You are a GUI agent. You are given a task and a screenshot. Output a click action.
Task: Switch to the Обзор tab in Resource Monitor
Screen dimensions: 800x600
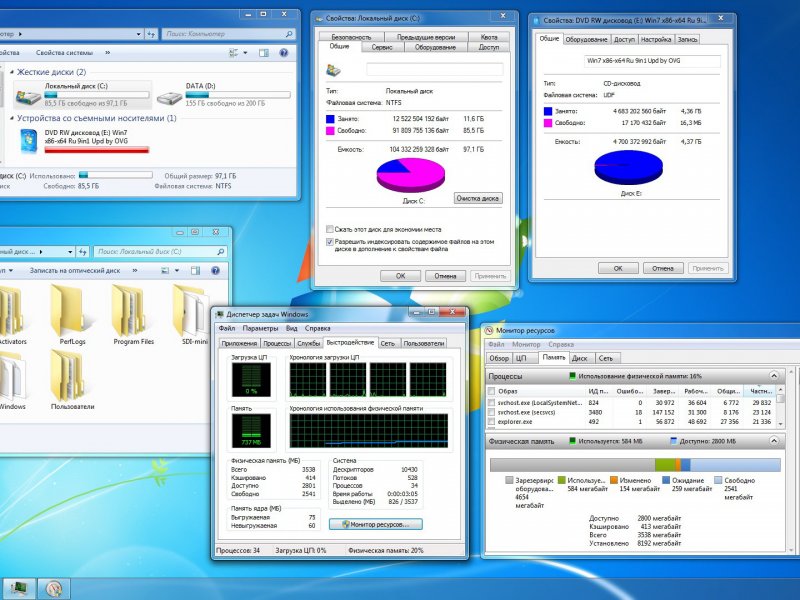[499, 358]
